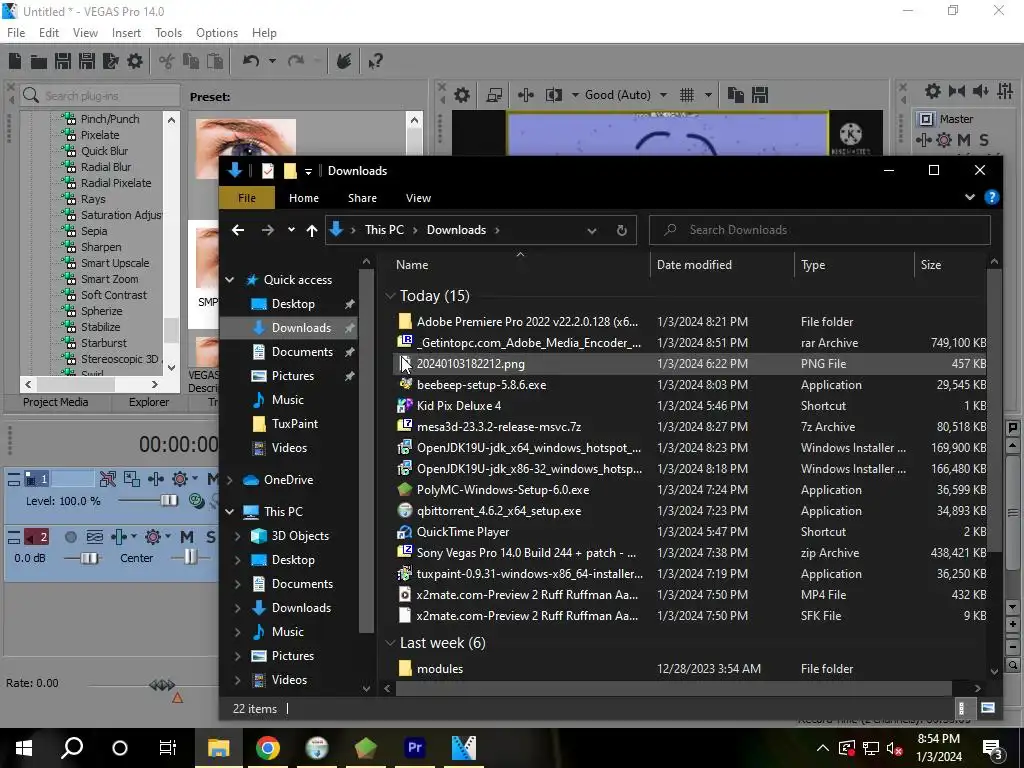Mute the Master bus with M button
The image size is (1024, 768).
click(964, 140)
